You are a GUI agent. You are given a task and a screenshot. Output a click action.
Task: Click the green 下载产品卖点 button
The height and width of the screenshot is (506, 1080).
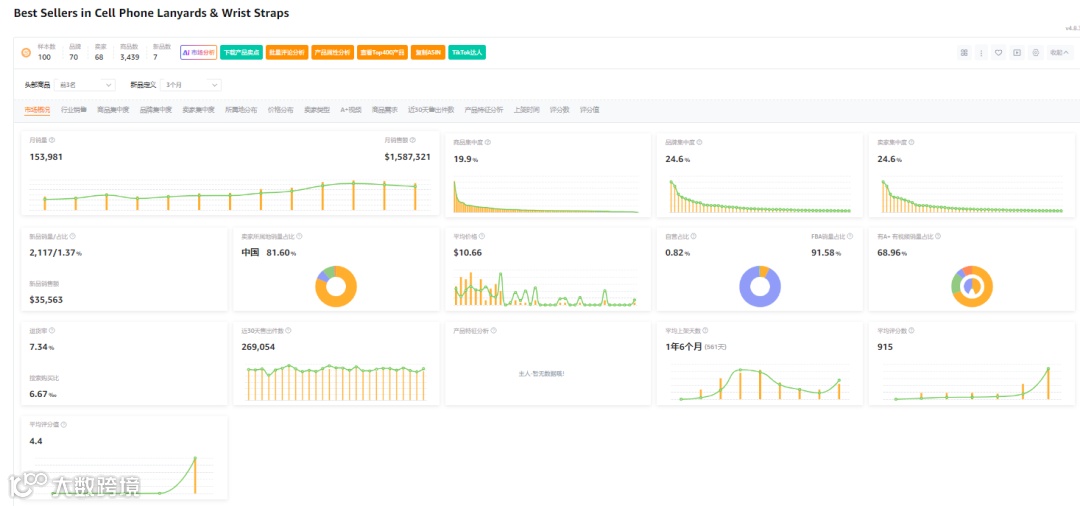pyautogui.click(x=241, y=52)
